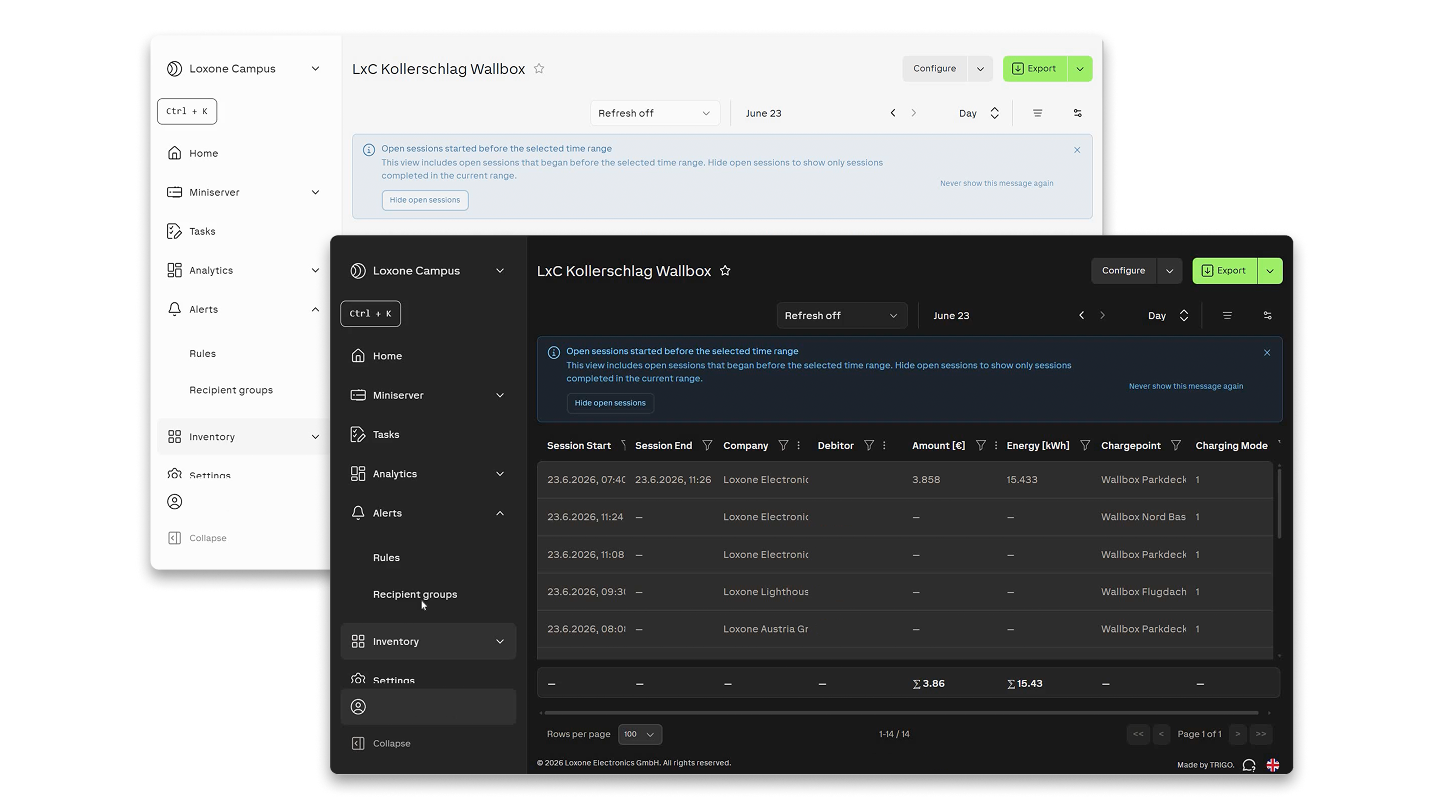Click the user profile icon in dark sidebar
Image resolution: width=1440 pixels, height=810 pixels.
click(358, 707)
